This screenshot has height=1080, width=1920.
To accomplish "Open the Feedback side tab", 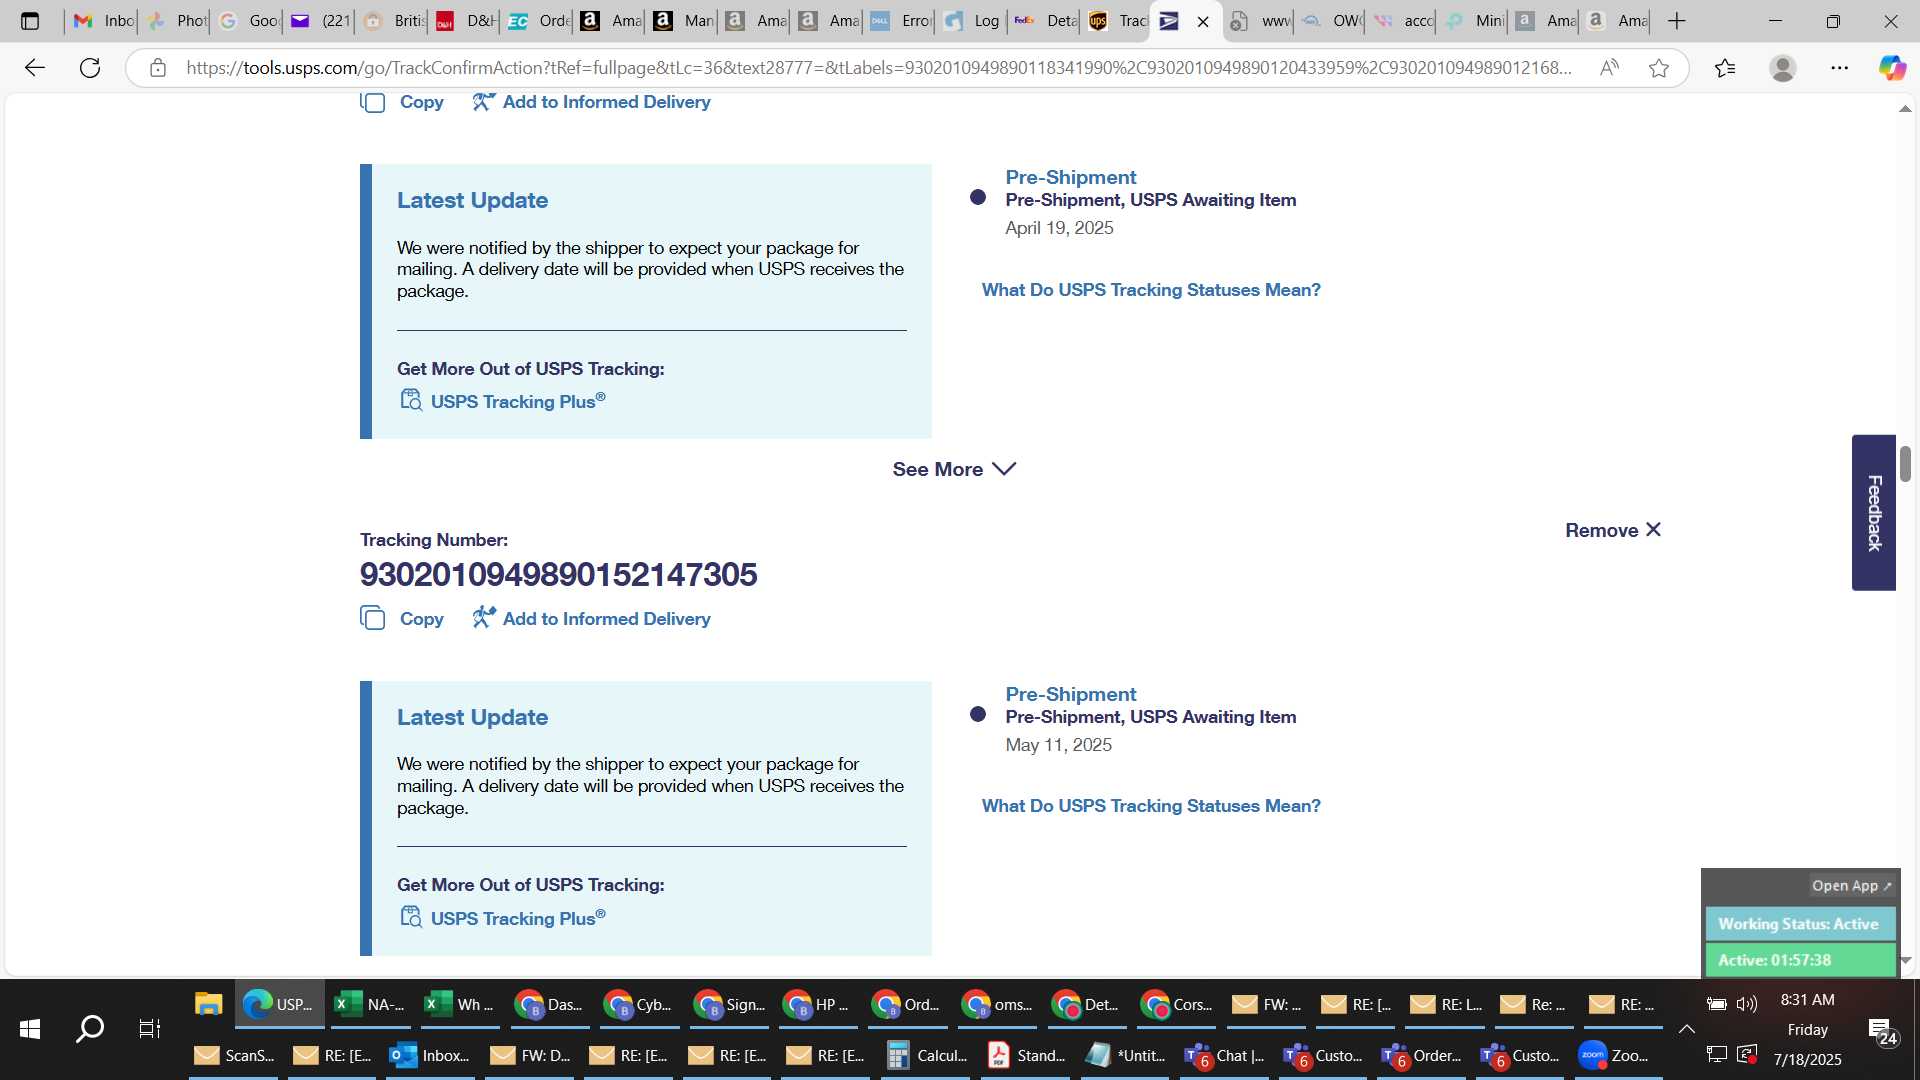I will coord(1874,513).
